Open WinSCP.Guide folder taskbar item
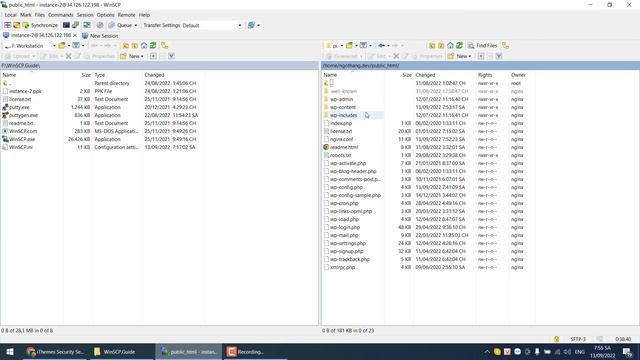The image size is (640, 360). [119, 352]
